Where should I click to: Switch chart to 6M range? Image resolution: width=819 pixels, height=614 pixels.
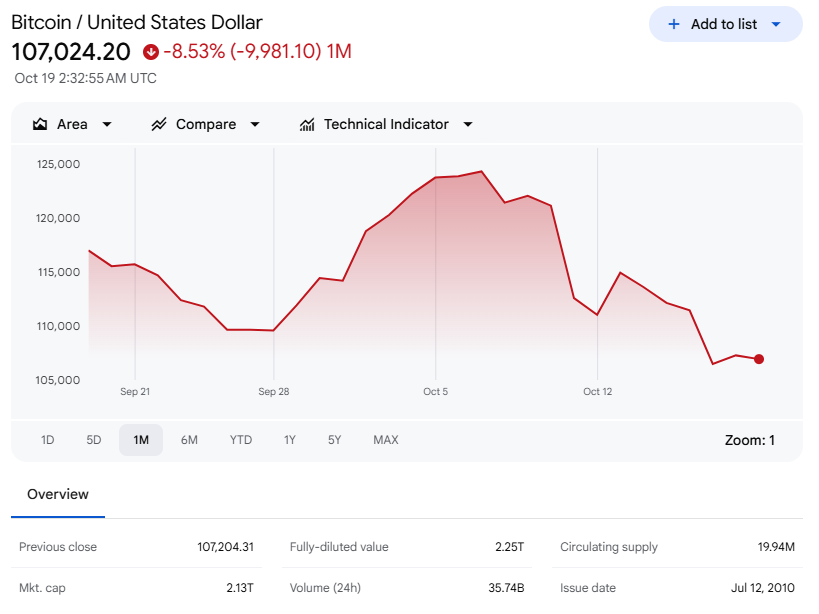tap(189, 440)
